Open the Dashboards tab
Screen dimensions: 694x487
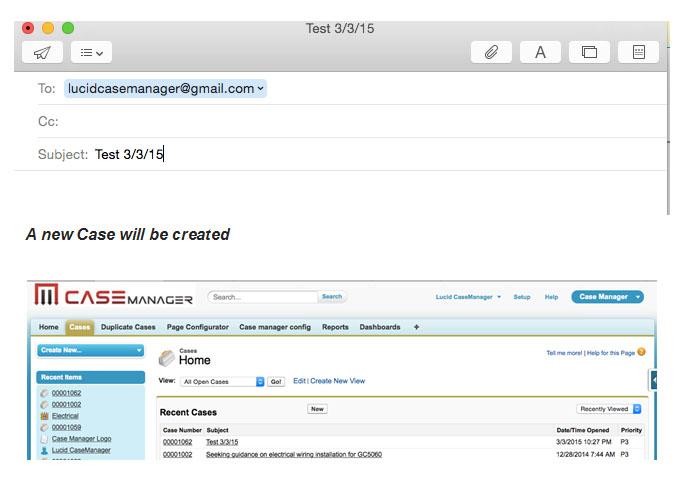(x=380, y=327)
